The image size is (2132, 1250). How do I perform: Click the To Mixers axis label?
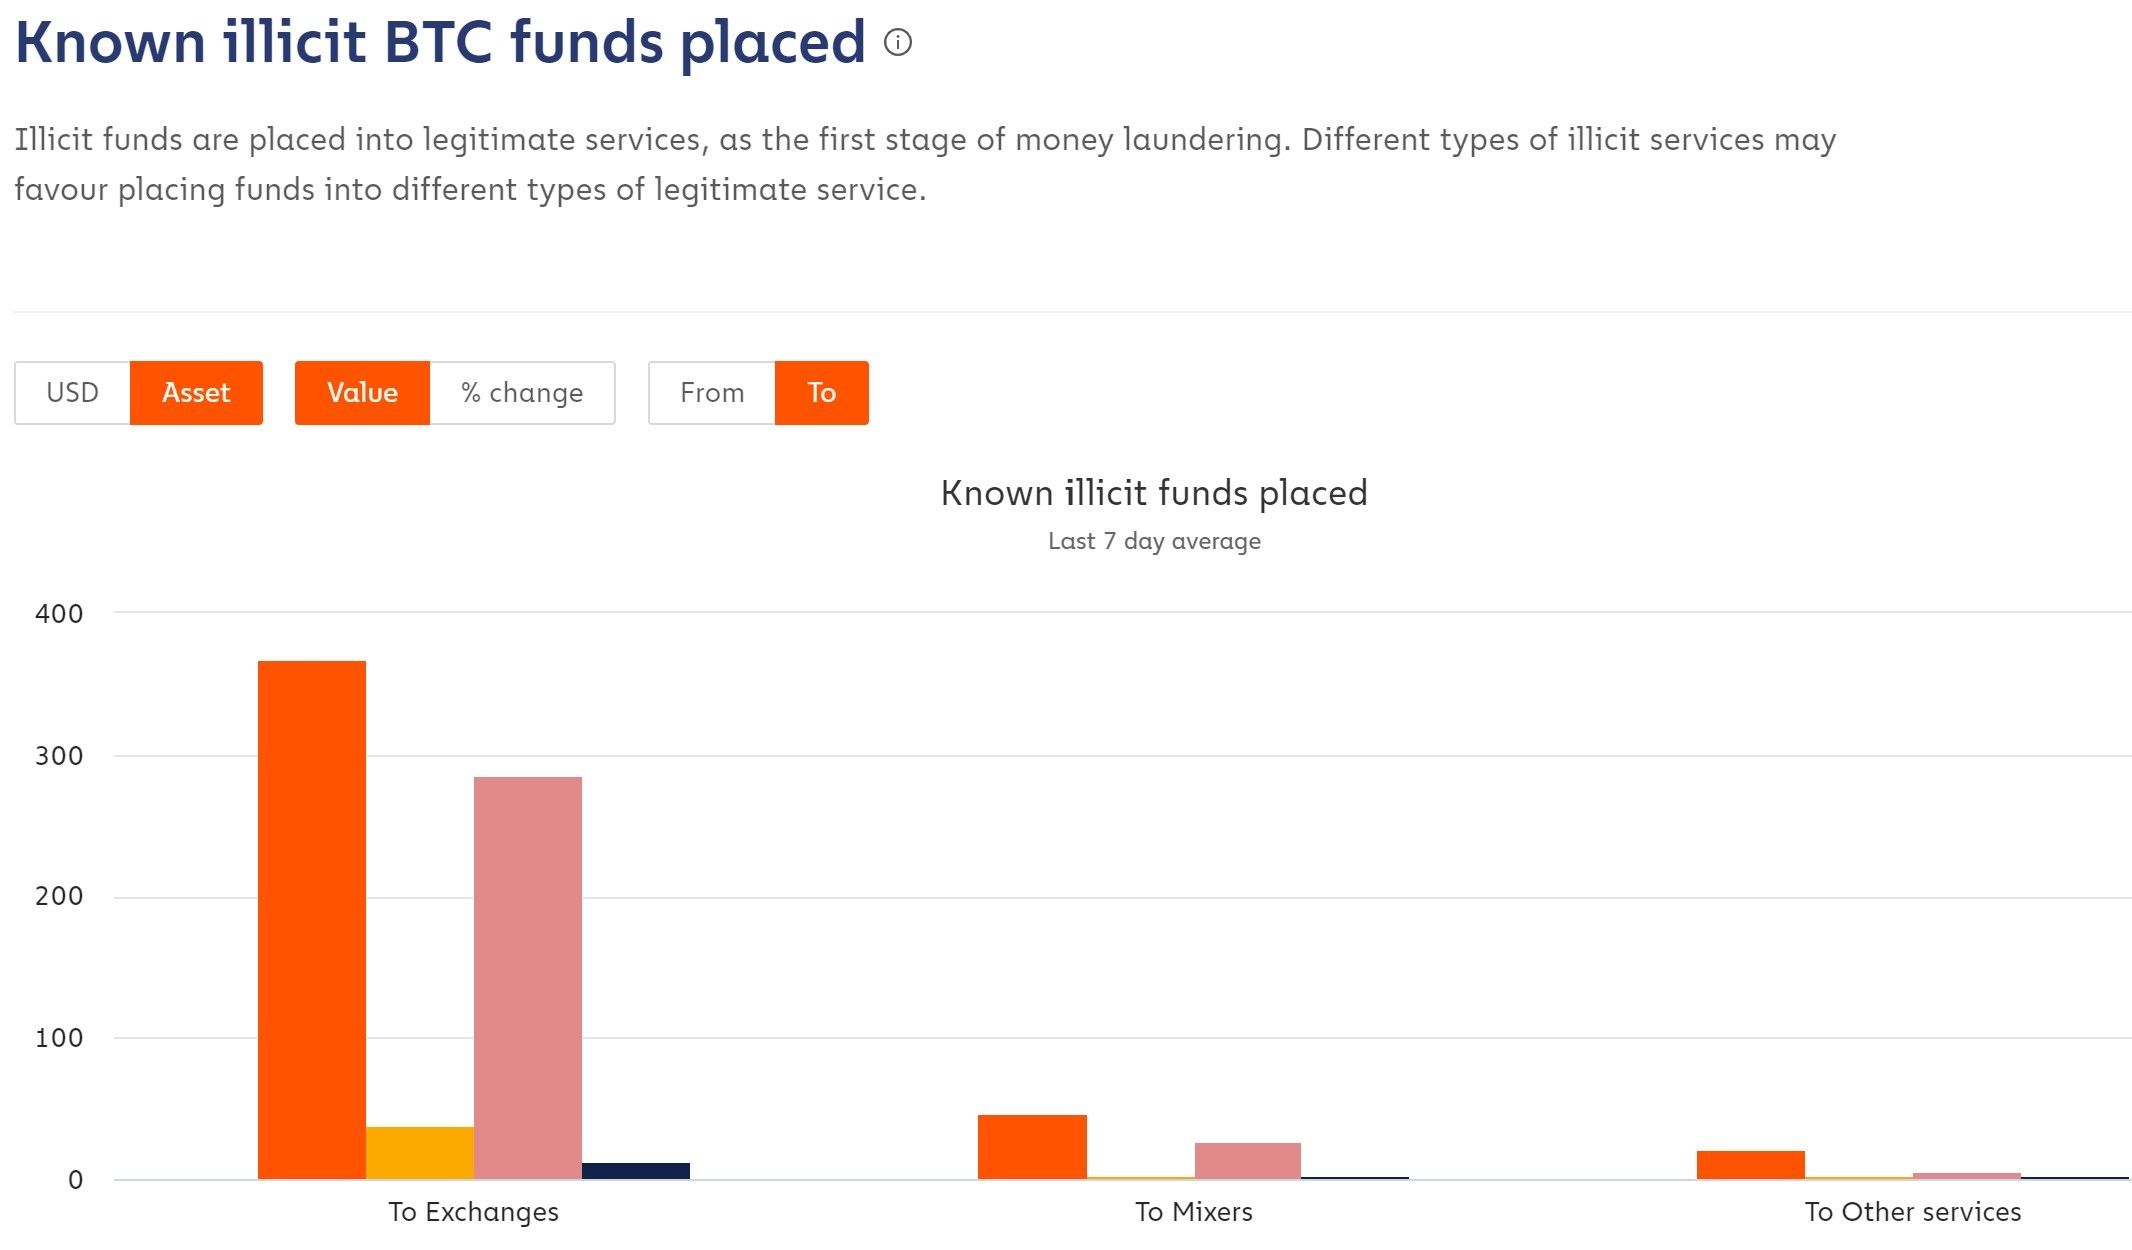point(1194,1212)
